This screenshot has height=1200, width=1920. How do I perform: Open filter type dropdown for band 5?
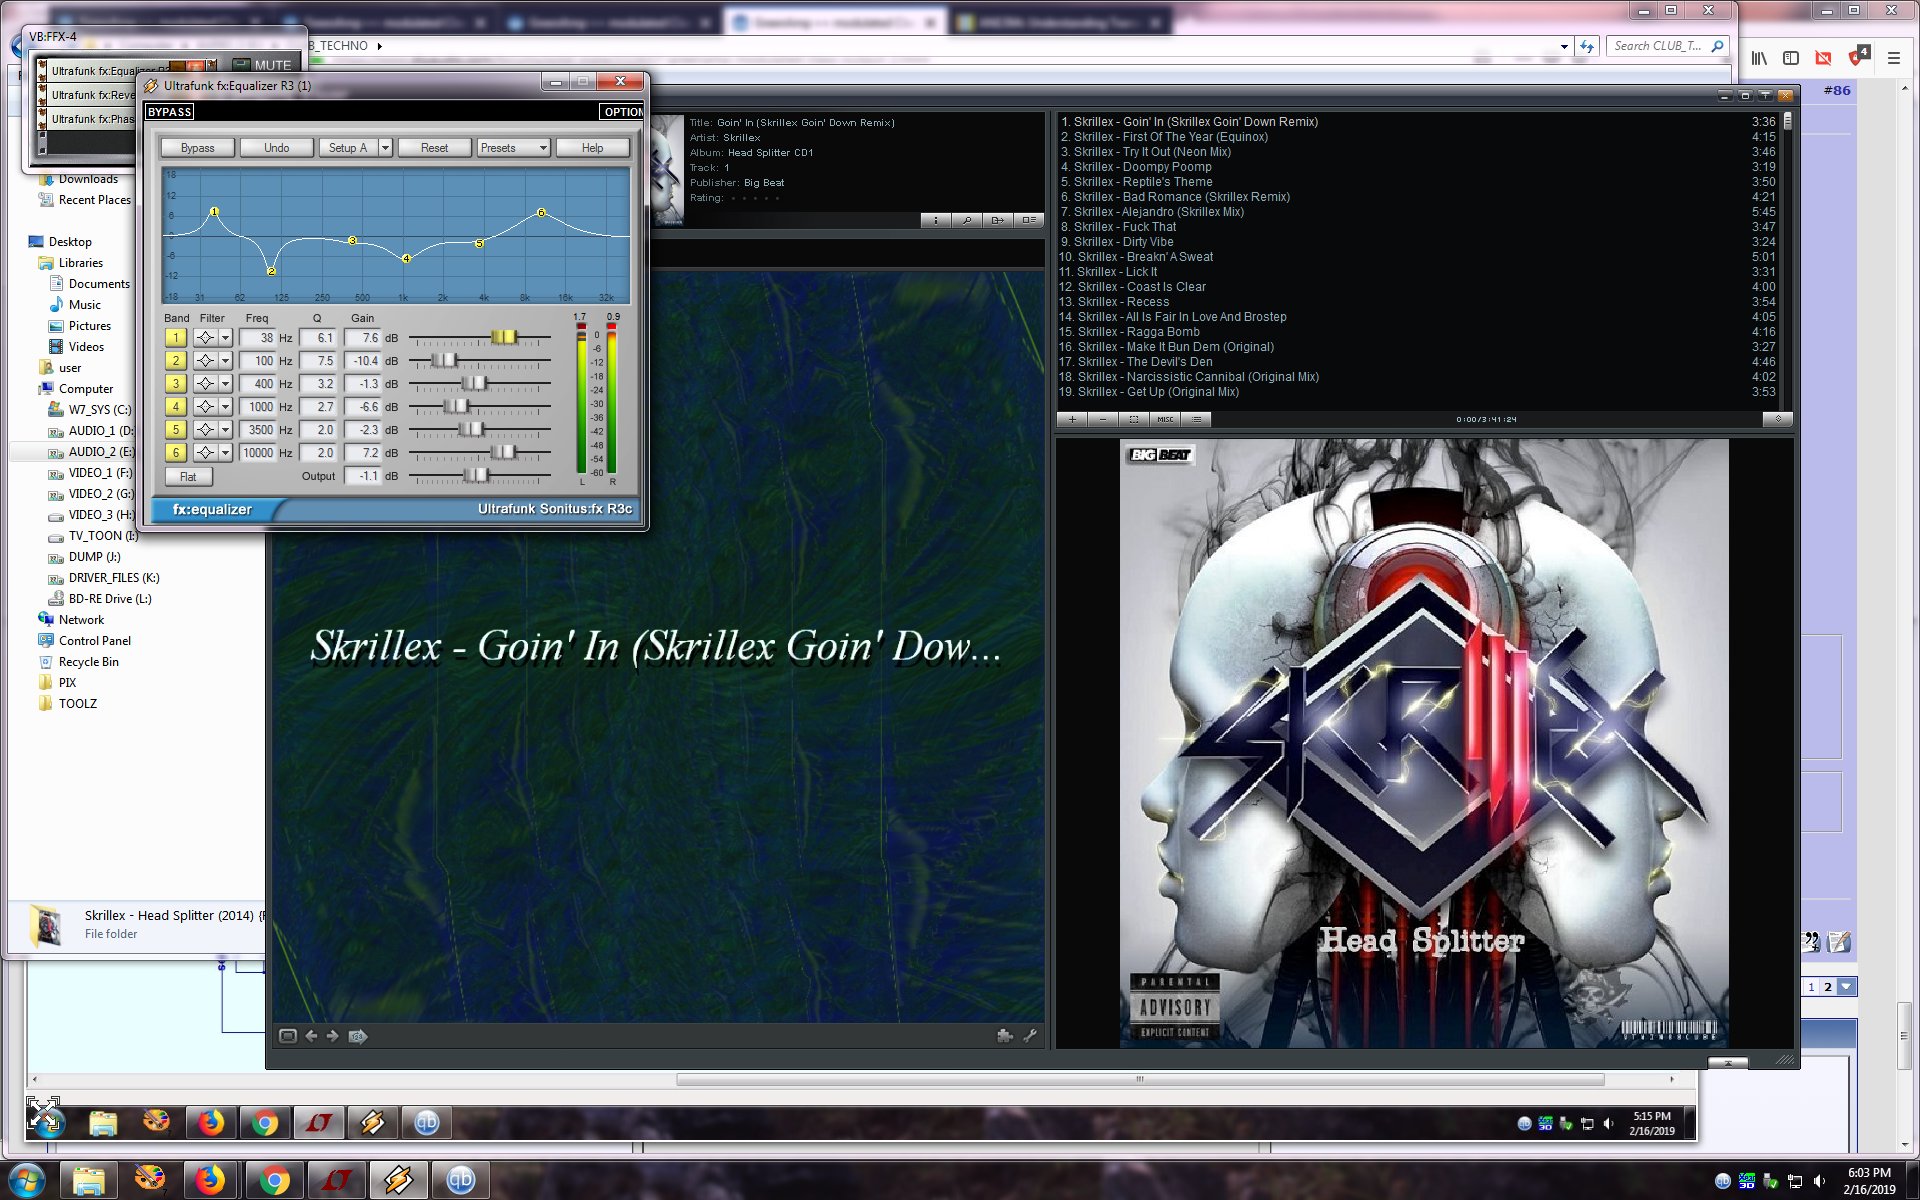[x=226, y=430]
